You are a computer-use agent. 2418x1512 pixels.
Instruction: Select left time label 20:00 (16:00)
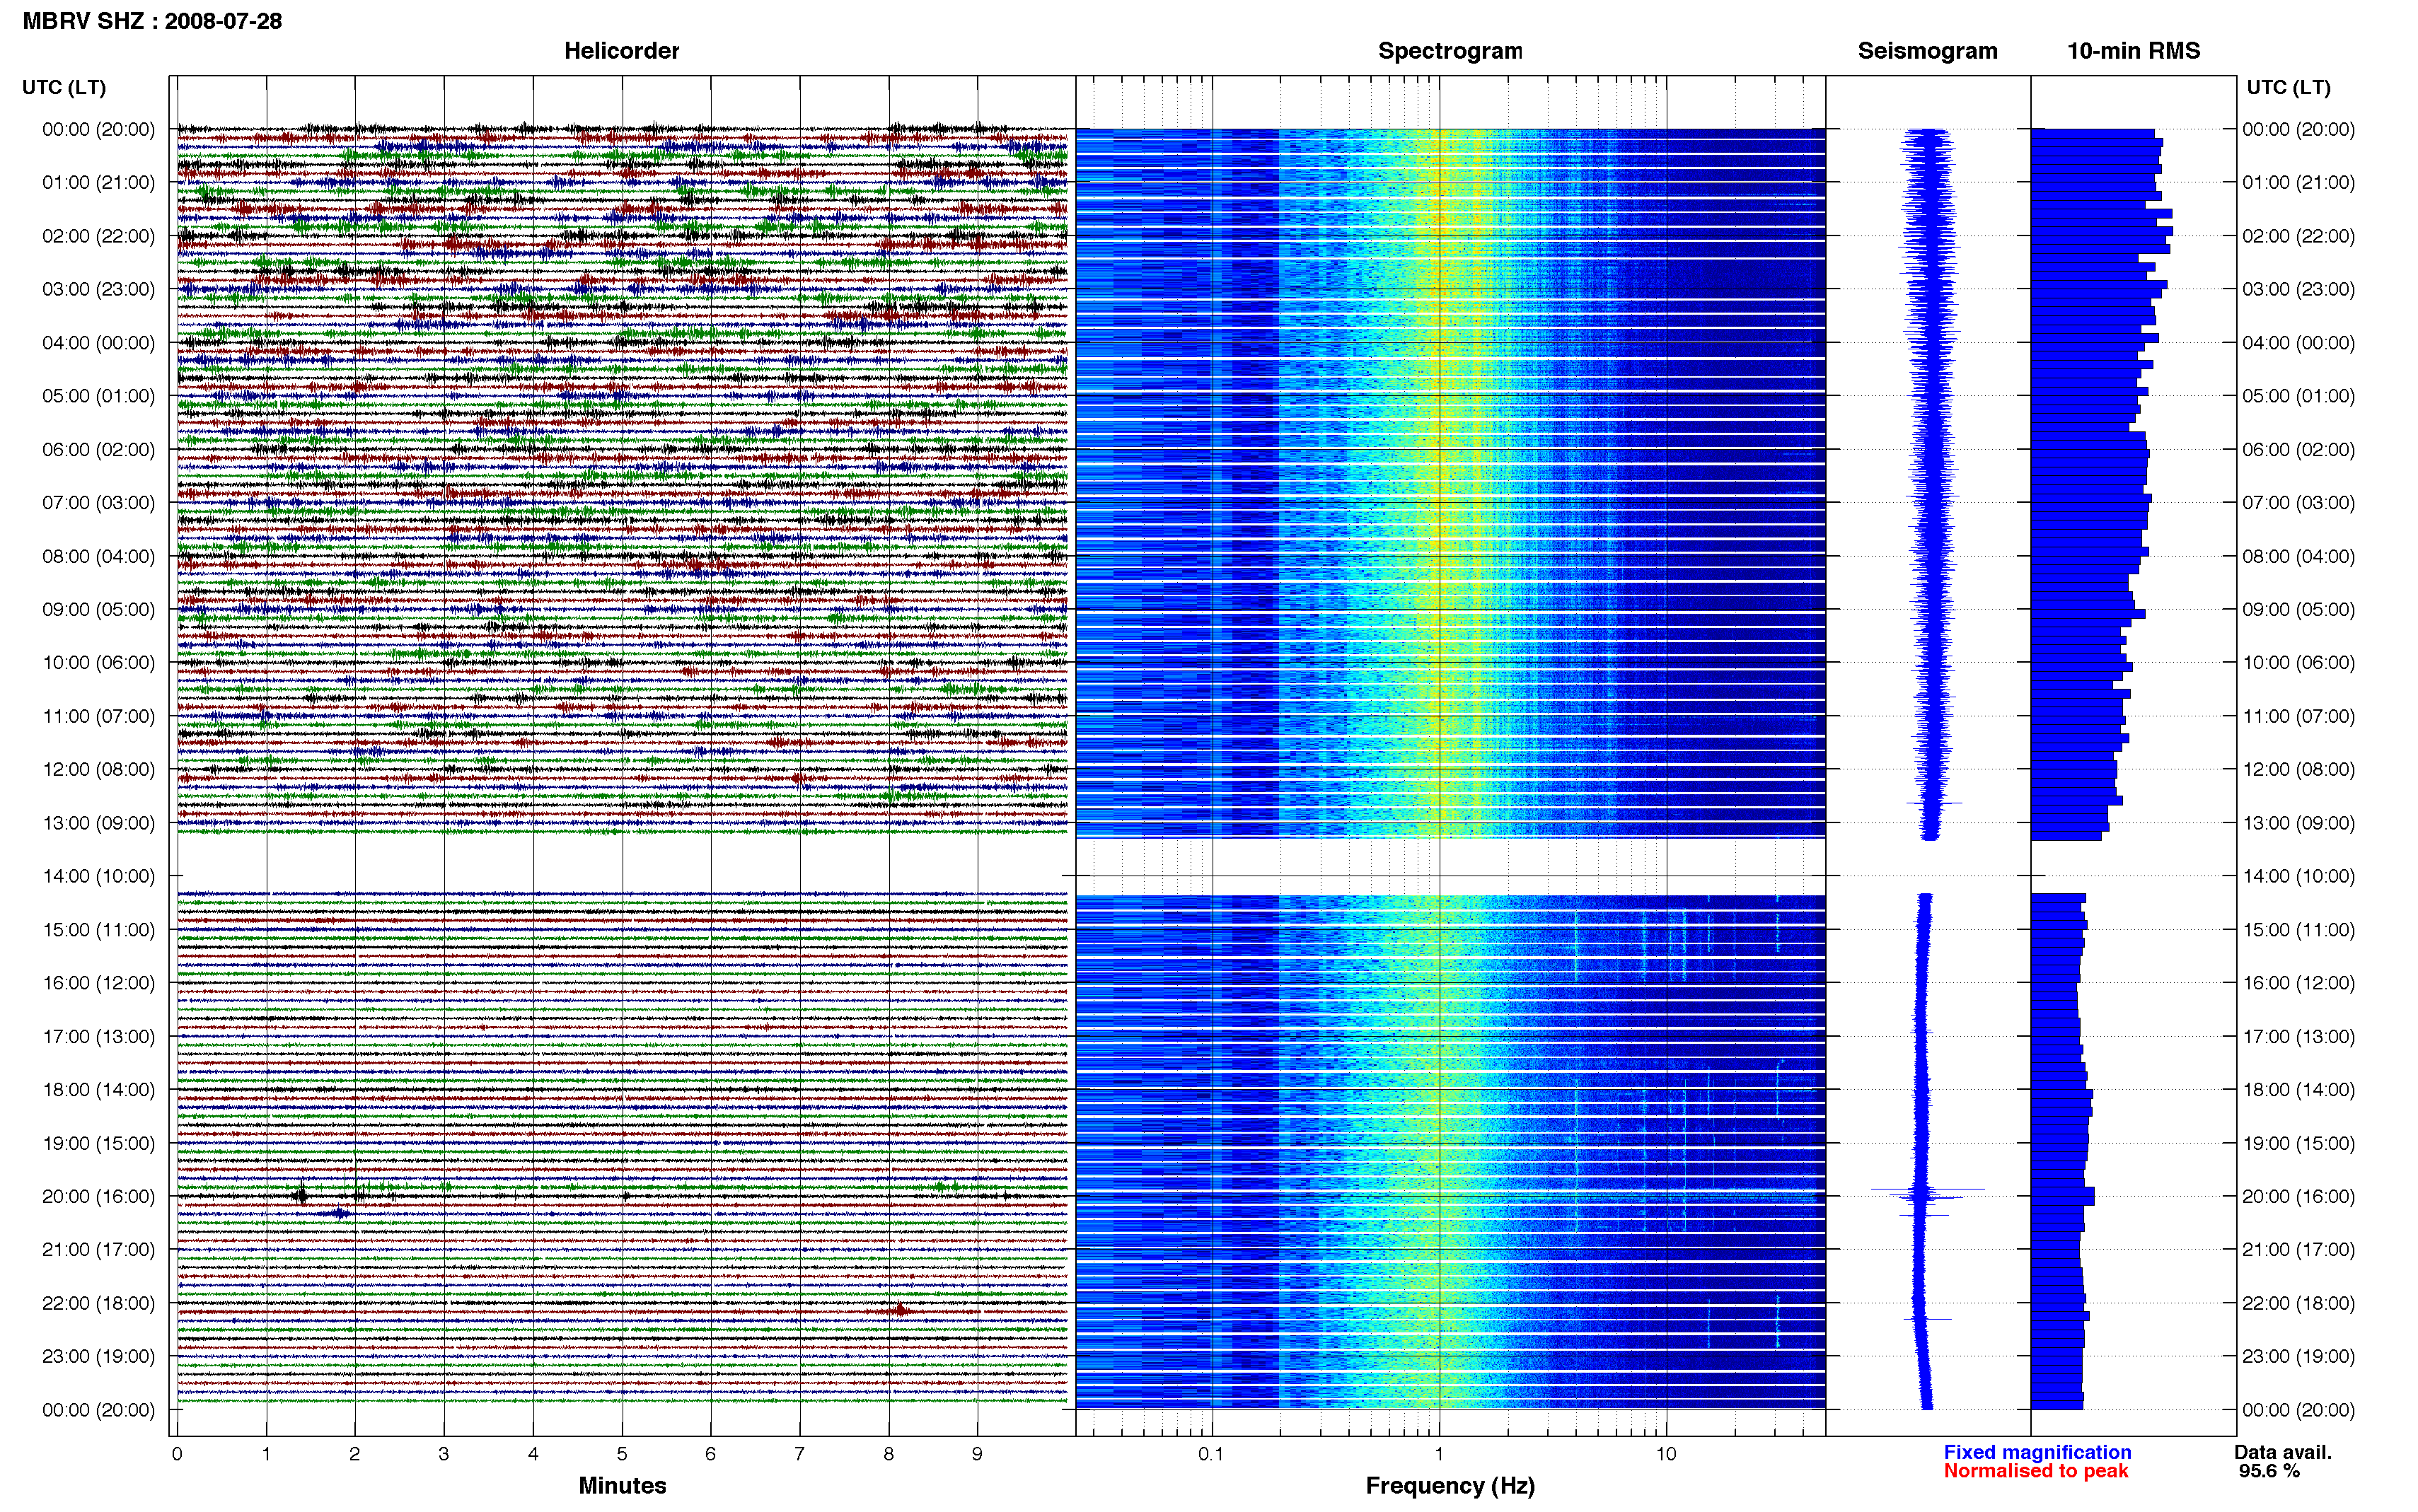coord(98,1196)
